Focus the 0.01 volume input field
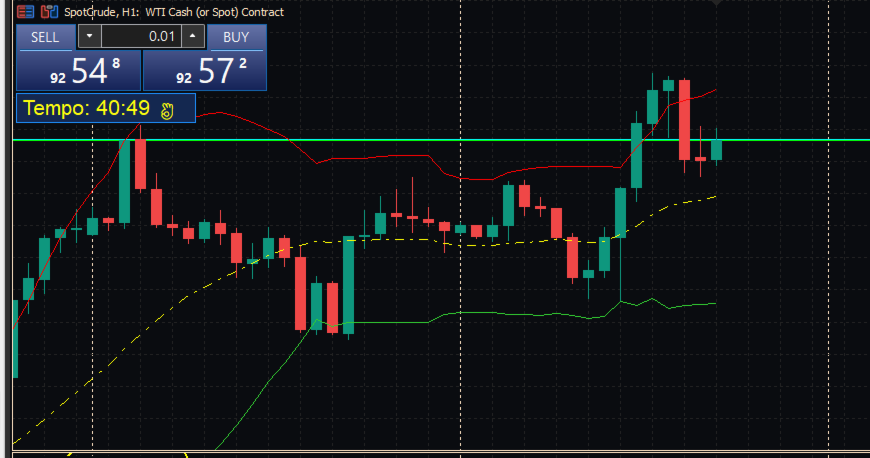The height and width of the screenshot is (458, 870). coord(141,37)
